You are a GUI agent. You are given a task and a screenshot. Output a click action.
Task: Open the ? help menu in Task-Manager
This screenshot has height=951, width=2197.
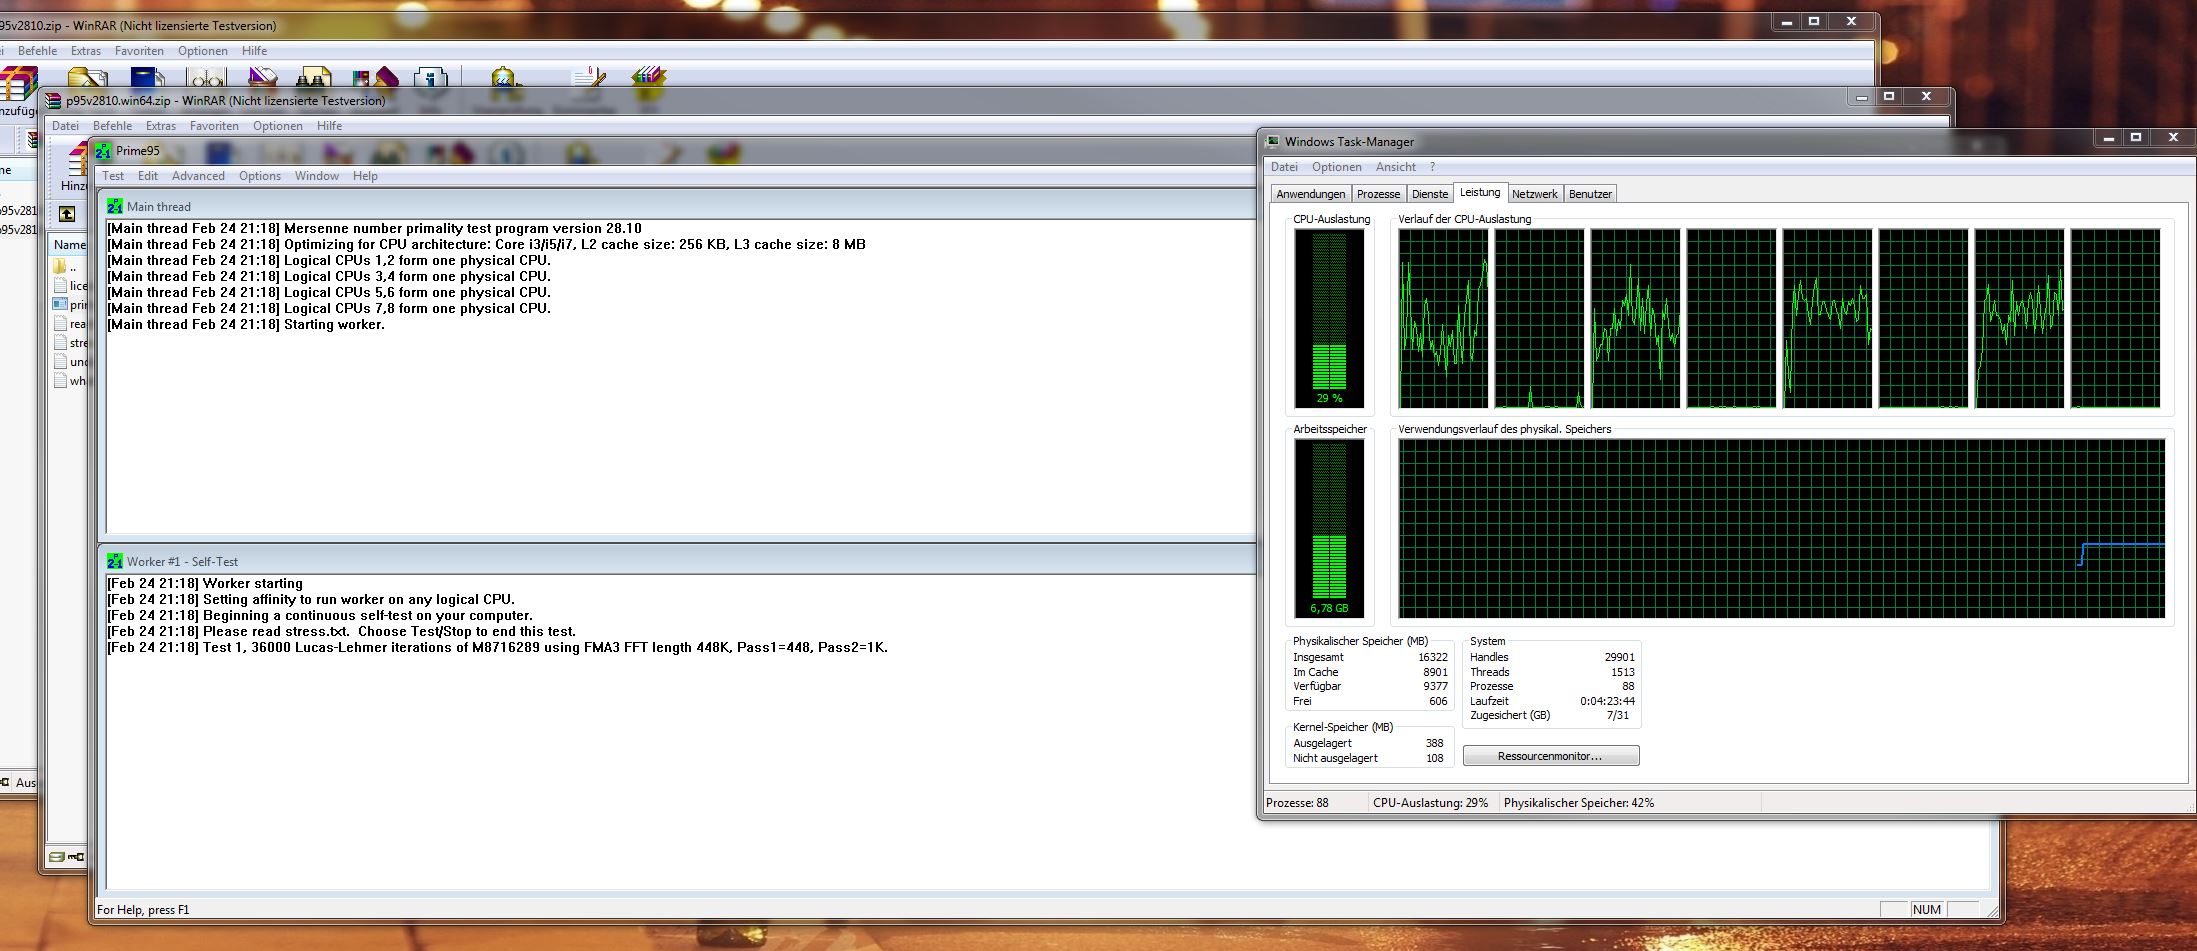coord(1432,167)
